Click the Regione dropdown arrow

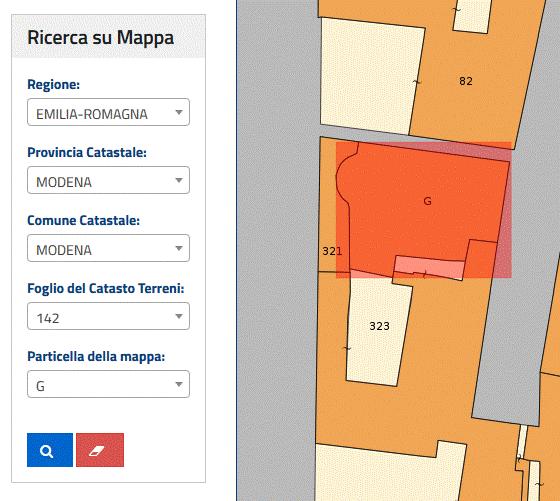179,112
